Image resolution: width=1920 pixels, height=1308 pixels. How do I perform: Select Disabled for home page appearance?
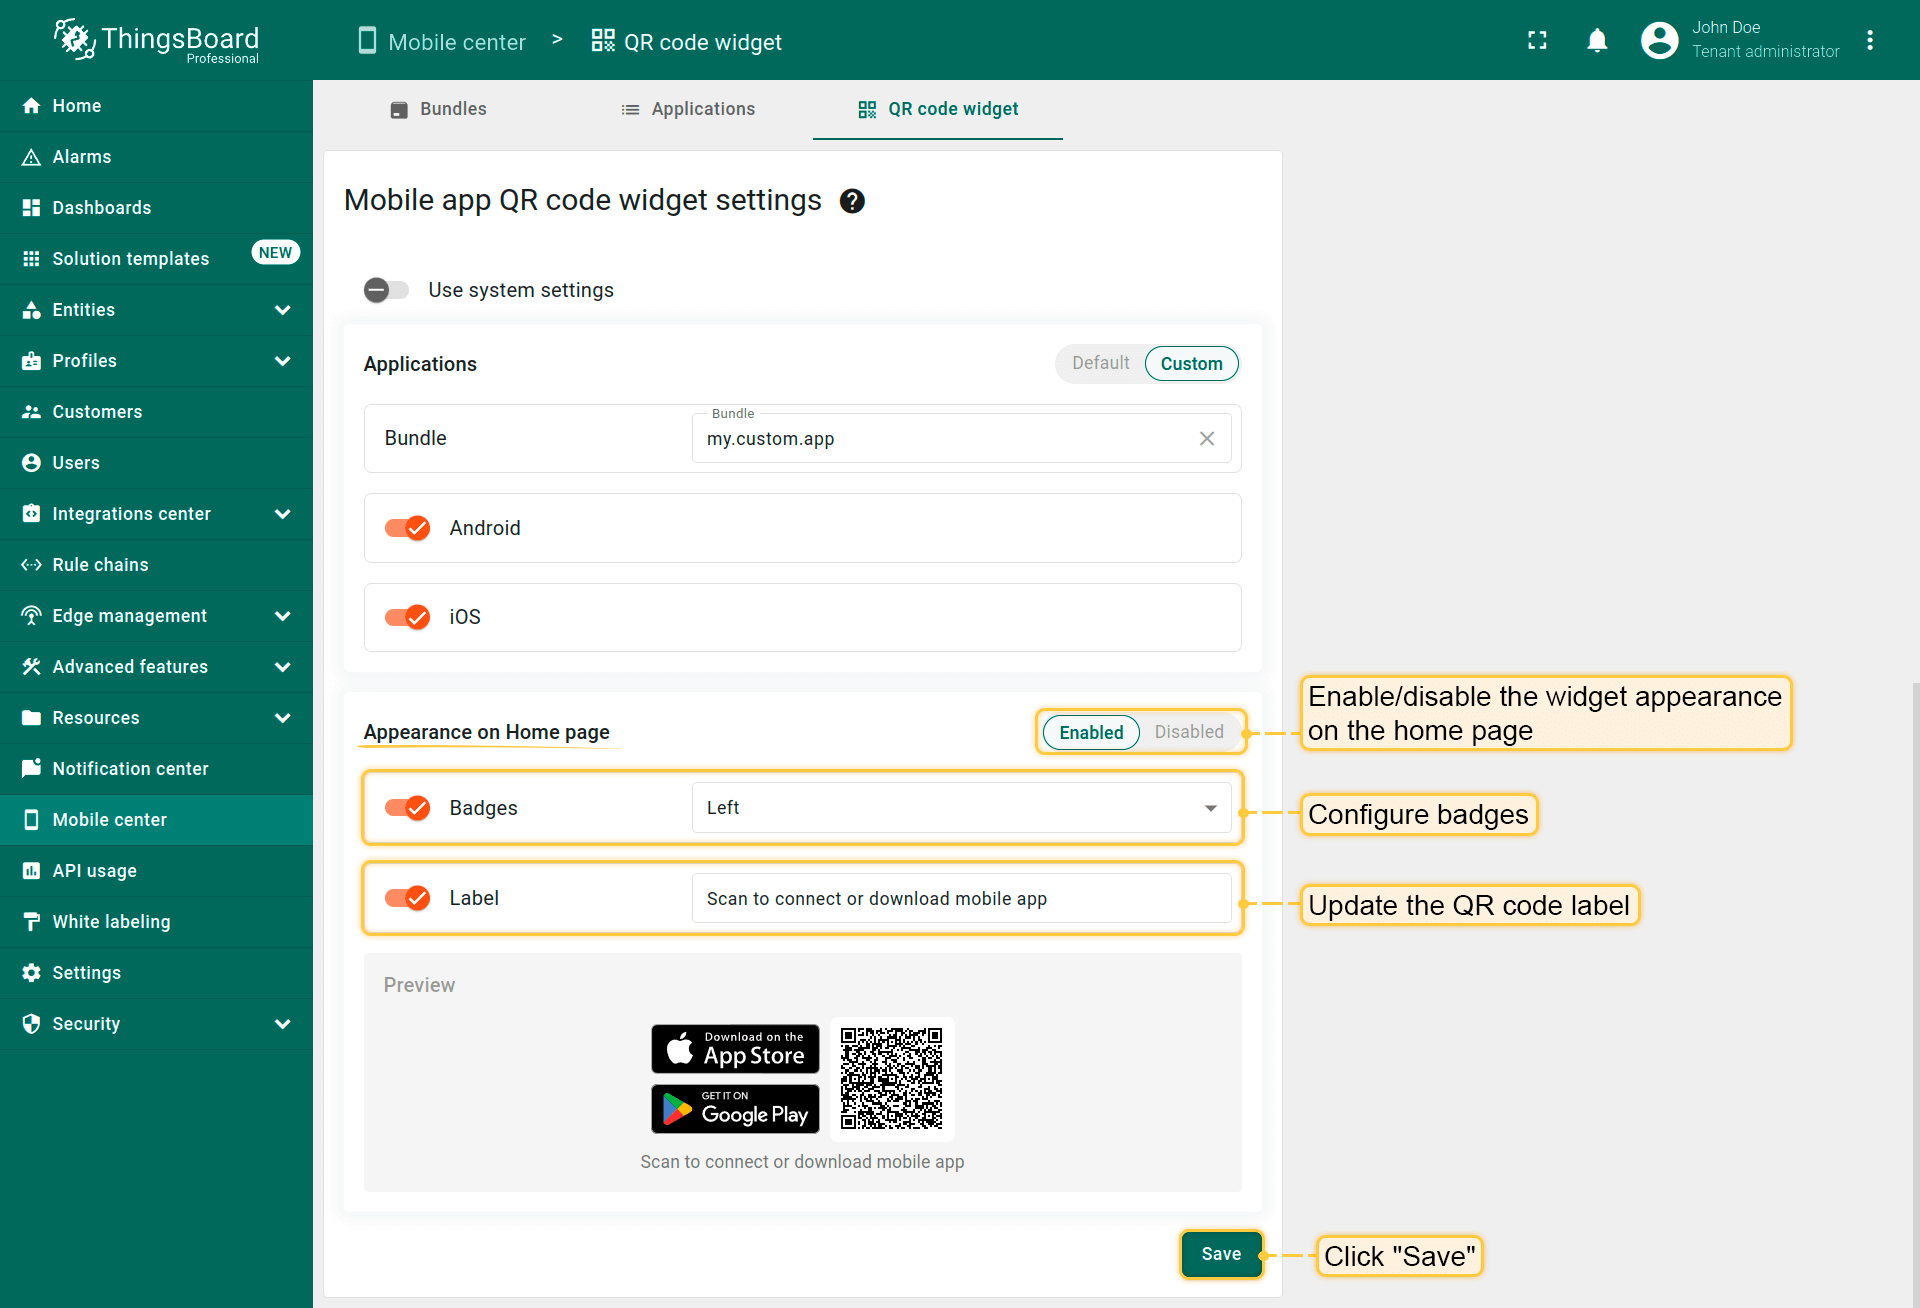[1188, 732]
